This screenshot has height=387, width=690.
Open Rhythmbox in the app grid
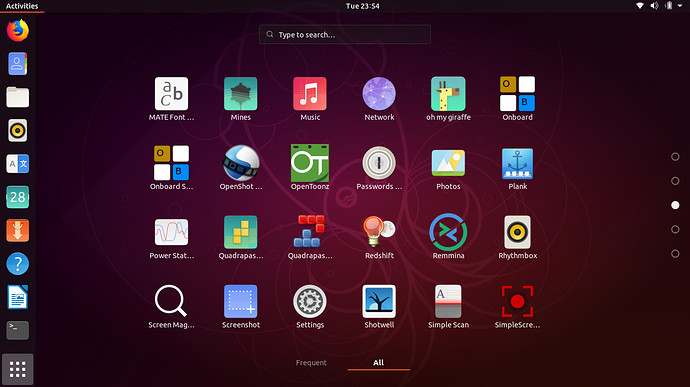click(518, 232)
